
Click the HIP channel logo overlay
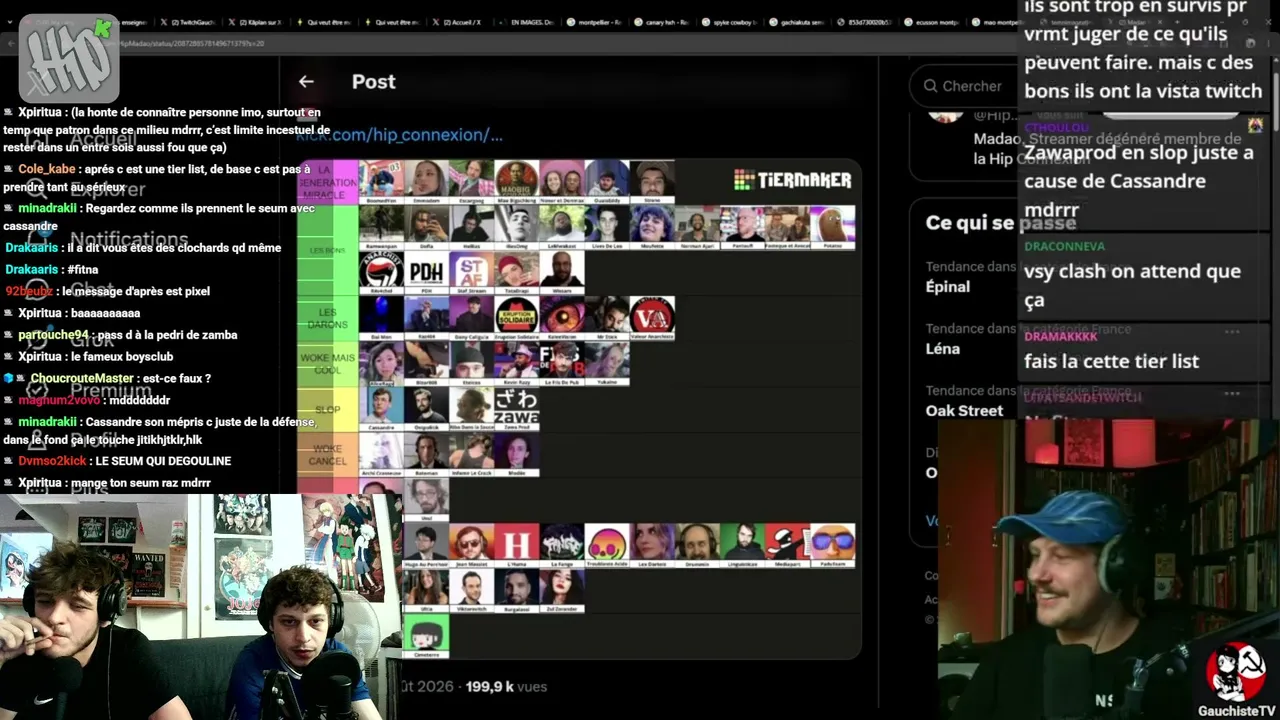click(68, 58)
